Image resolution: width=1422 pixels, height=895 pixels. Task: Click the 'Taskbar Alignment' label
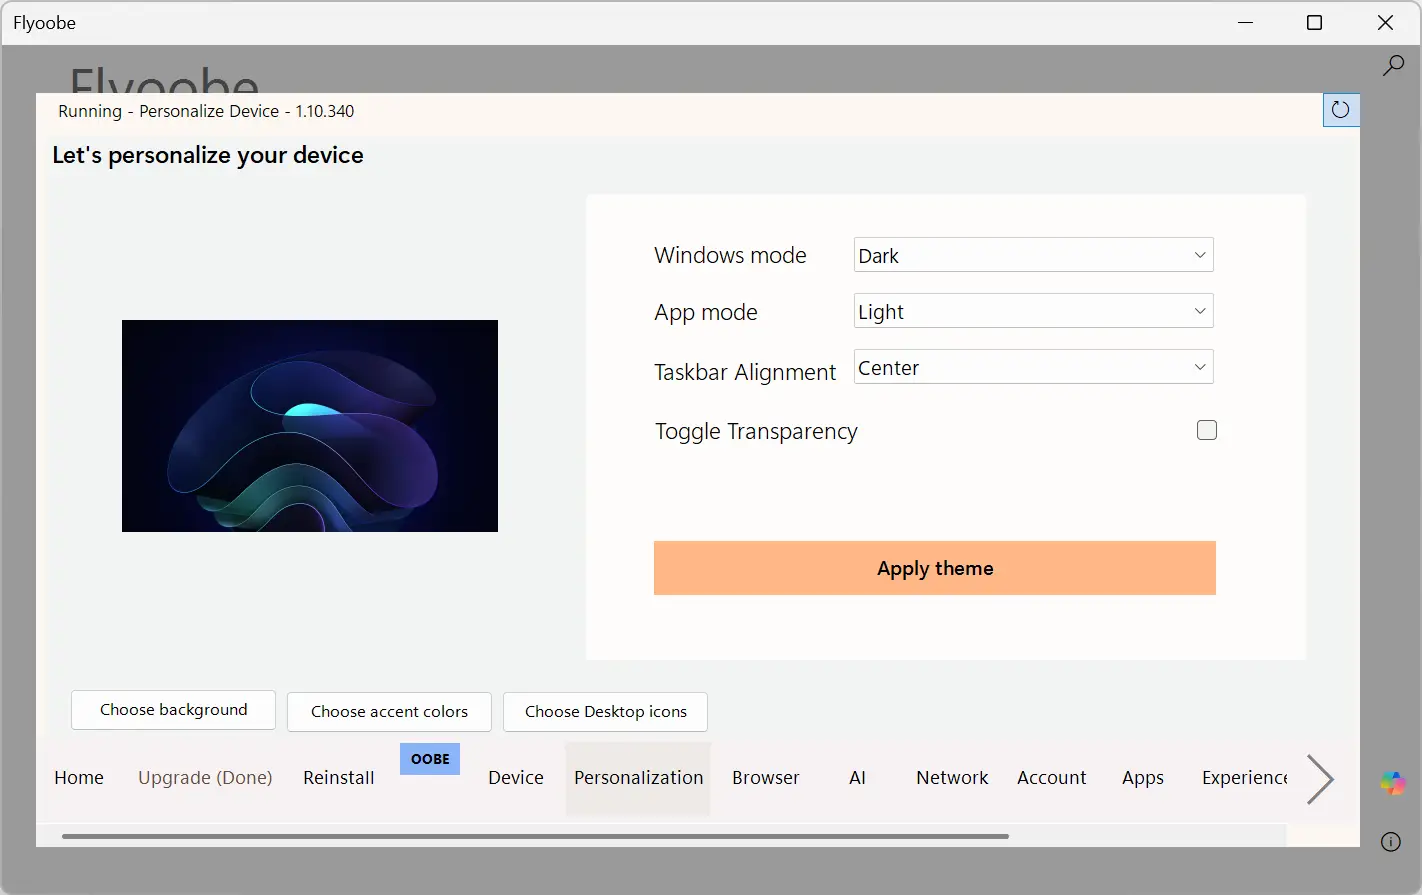[x=745, y=372]
